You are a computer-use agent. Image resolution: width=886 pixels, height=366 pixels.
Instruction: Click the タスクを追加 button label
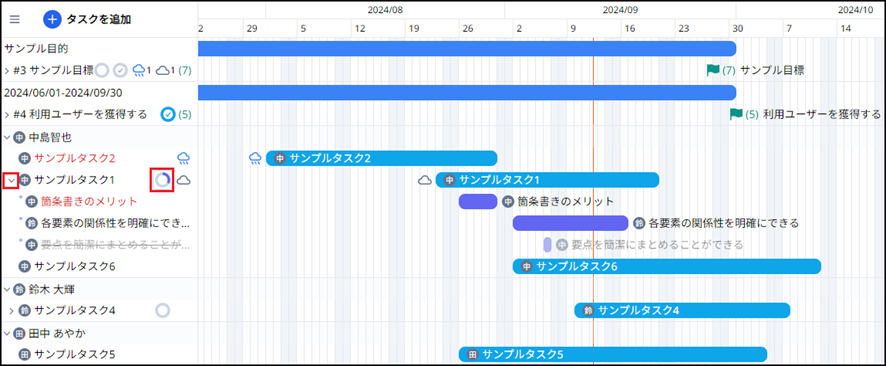click(99, 19)
